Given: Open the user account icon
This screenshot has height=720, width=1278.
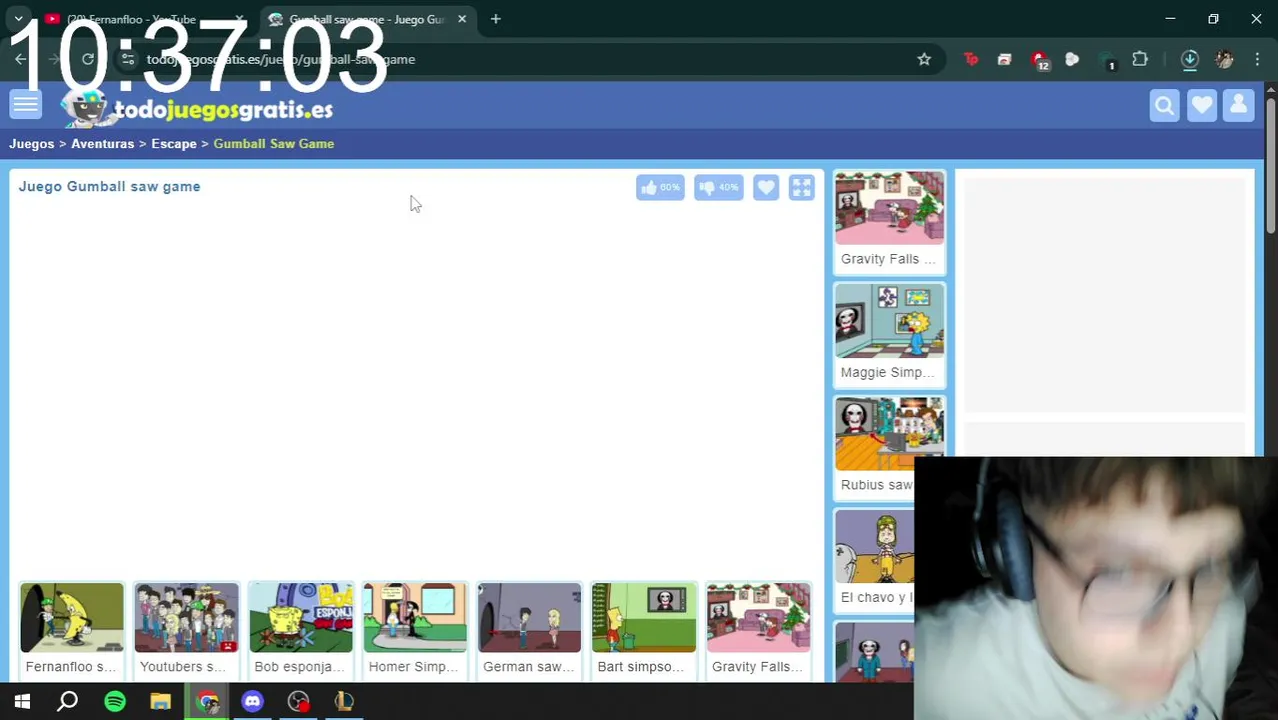Looking at the screenshot, I should (1239, 106).
